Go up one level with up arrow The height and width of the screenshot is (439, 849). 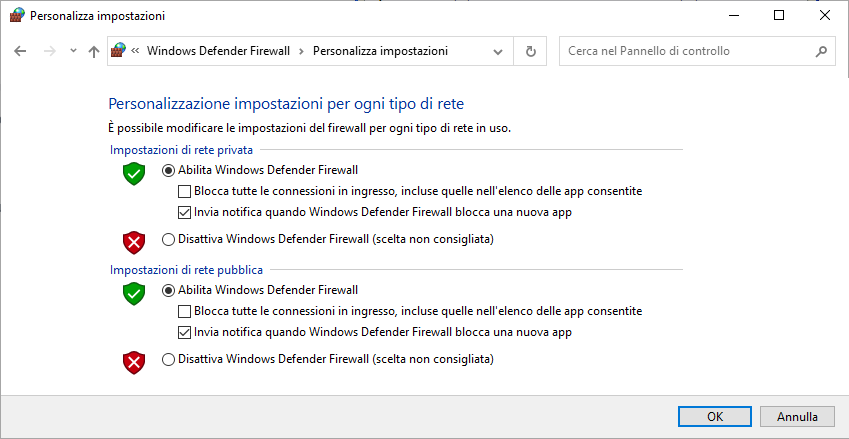pos(94,51)
